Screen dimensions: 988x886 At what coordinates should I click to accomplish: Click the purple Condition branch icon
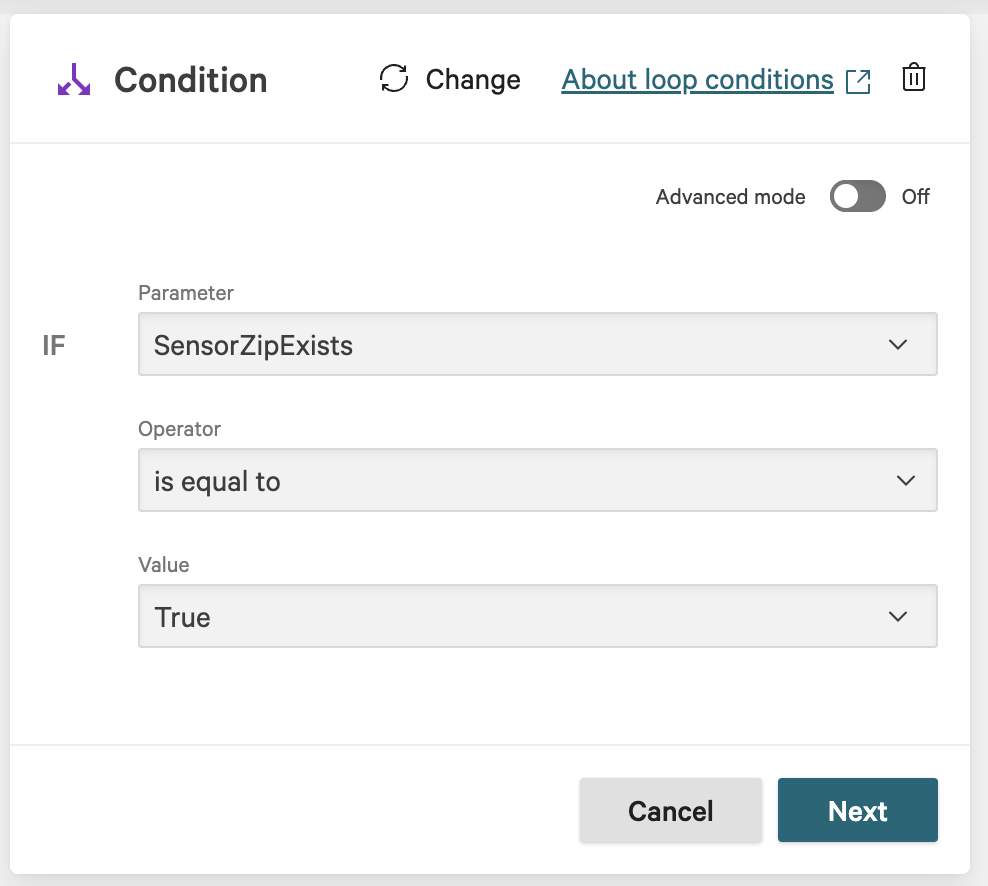pyautogui.click(x=74, y=80)
